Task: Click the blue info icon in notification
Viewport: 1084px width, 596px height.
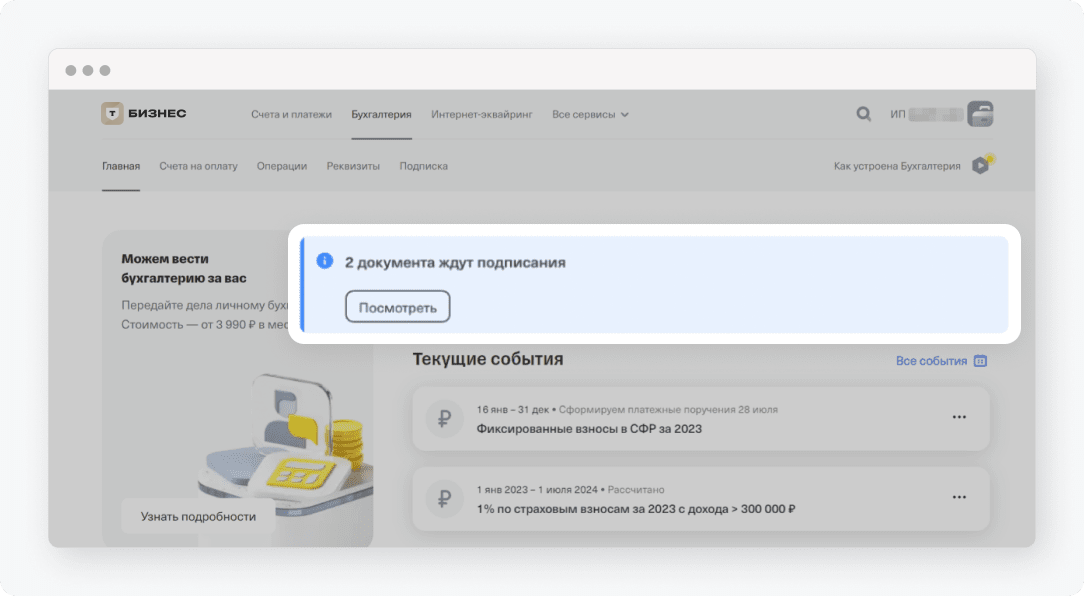Action: point(324,262)
